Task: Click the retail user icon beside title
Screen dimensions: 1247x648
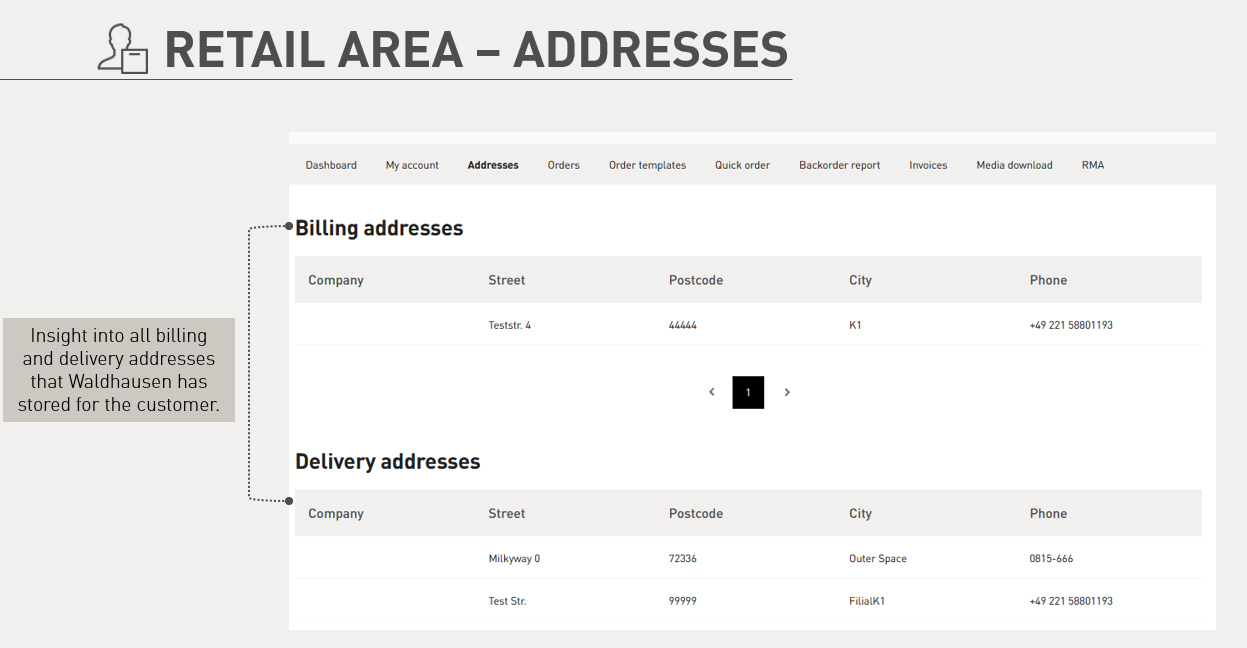Action: point(123,49)
